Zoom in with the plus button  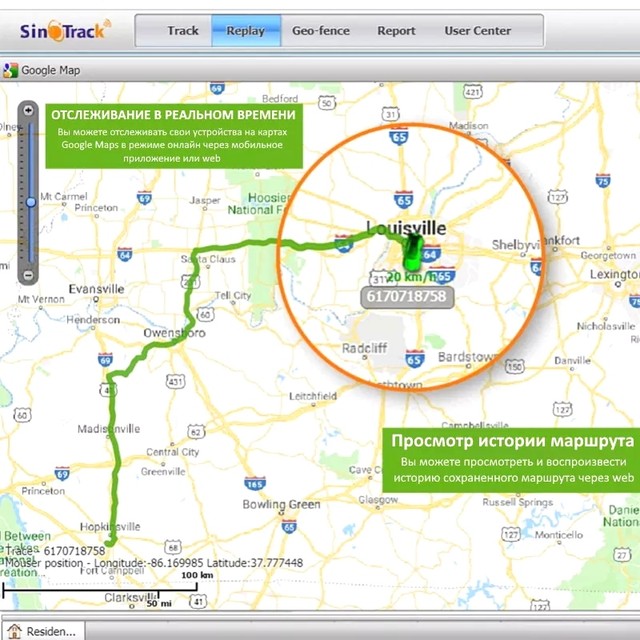pos(28,110)
